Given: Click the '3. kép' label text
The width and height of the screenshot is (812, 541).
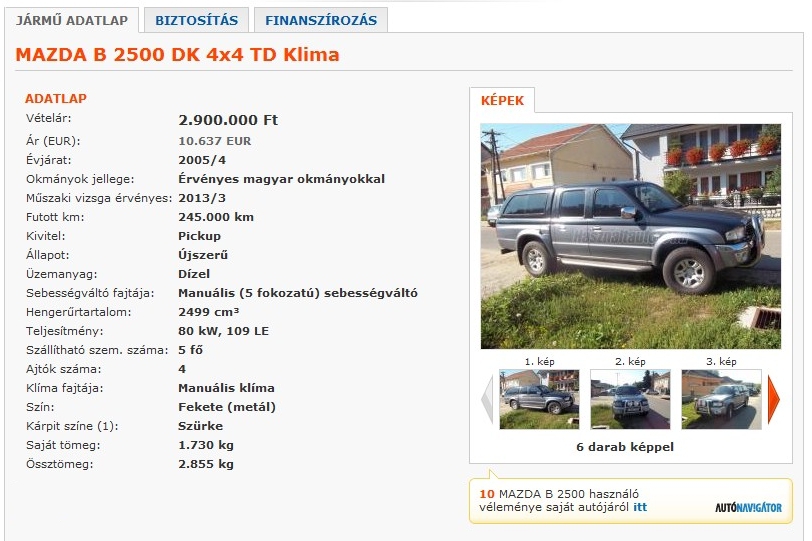Looking at the screenshot, I should [721, 361].
